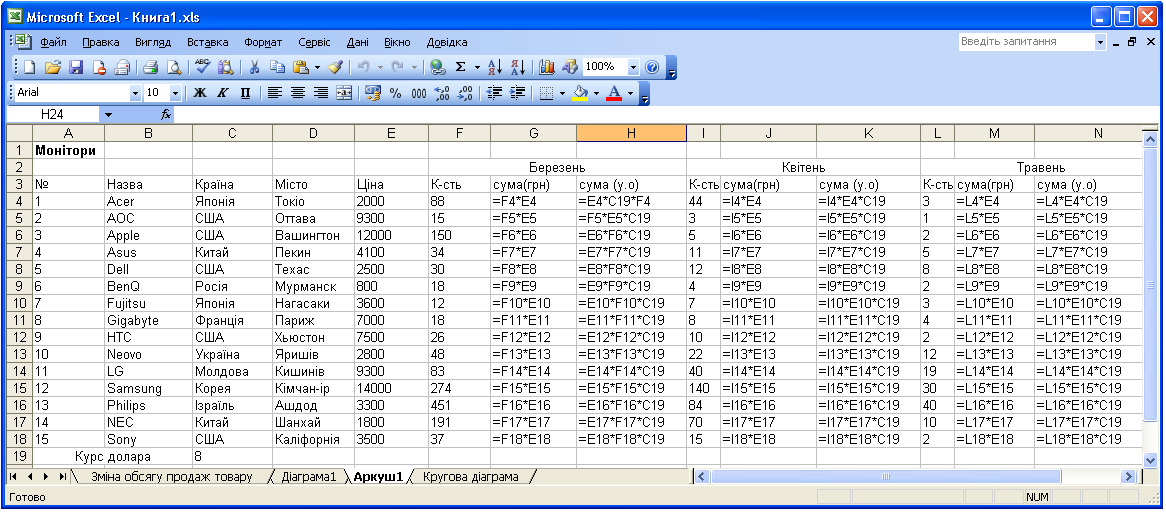1166x512 pixels.
Task: Merge and center selected cells
Action: click(x=344, y=93)
